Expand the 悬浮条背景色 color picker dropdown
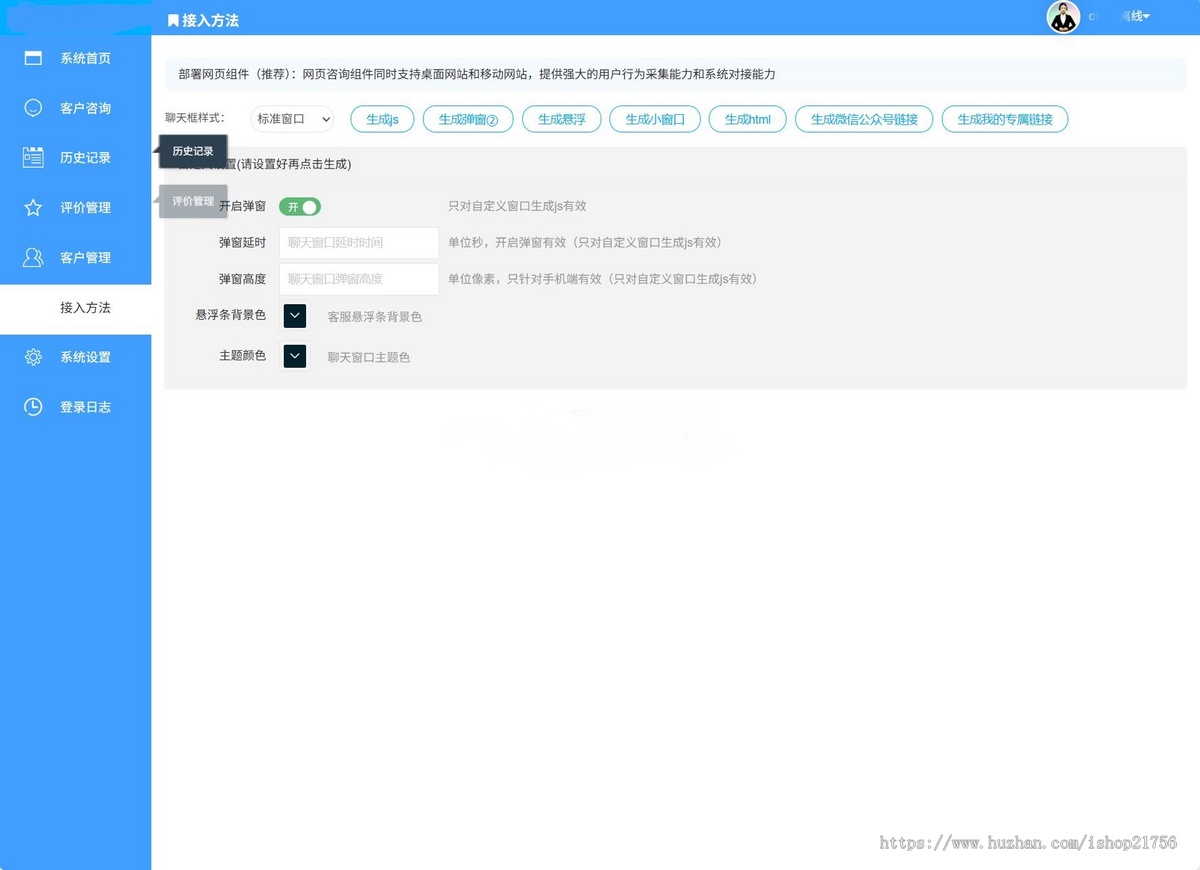This screenshot has height=870, width=1200. coord(295,316)
